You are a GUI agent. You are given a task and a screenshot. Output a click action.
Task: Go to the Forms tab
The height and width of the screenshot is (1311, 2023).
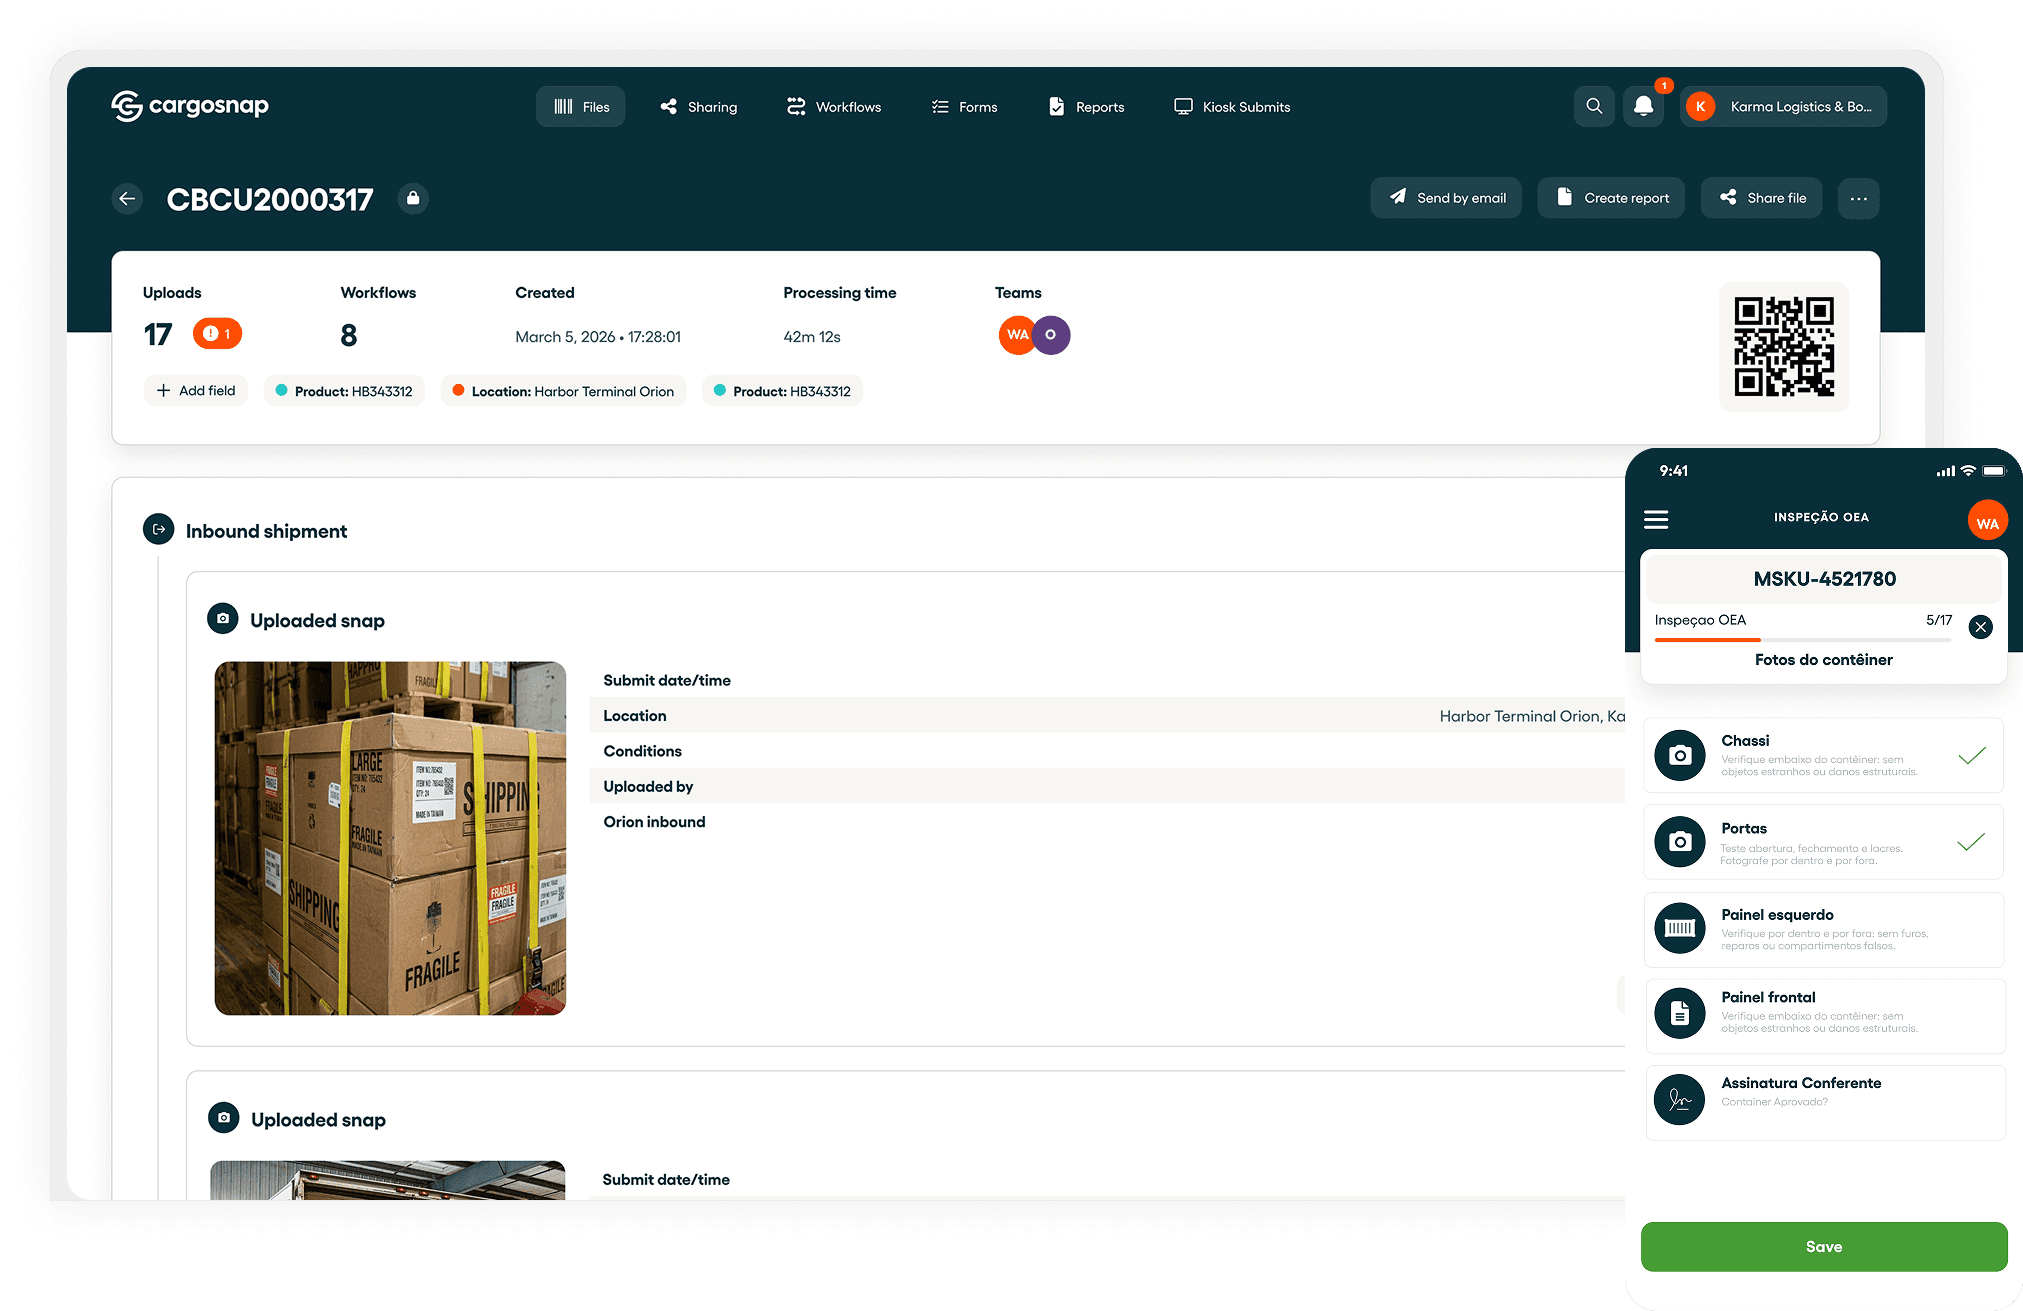click(x=964, y=107)
